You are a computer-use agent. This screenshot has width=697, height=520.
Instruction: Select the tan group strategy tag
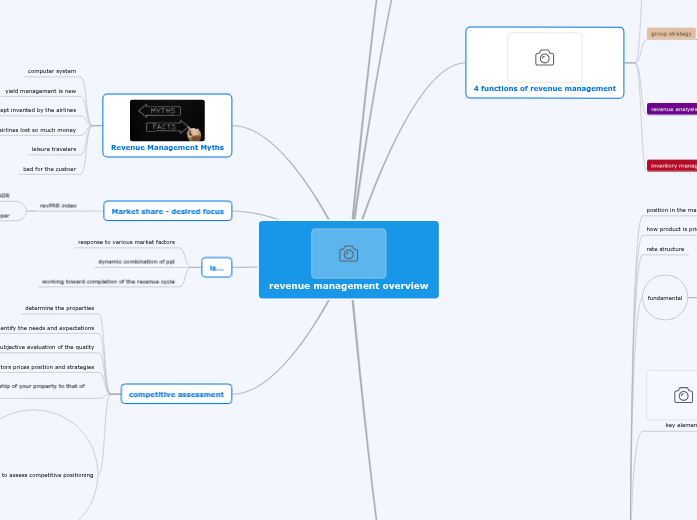tap(671, 34)
